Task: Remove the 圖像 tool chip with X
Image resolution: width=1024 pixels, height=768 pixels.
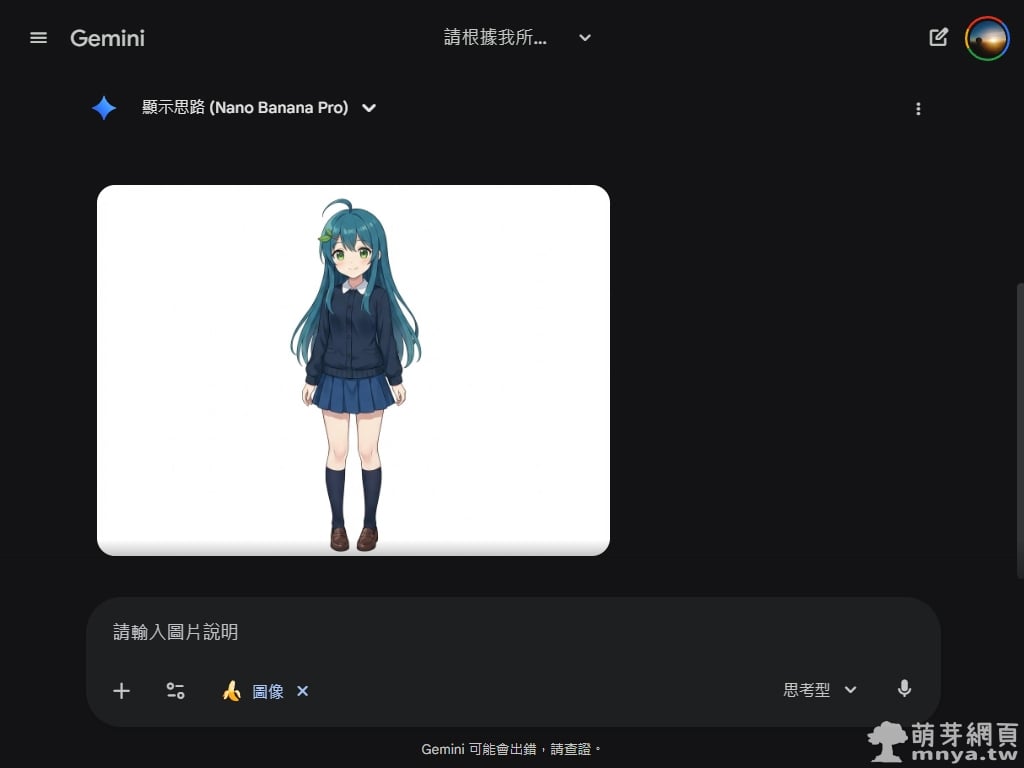Action: click(303, 691)
